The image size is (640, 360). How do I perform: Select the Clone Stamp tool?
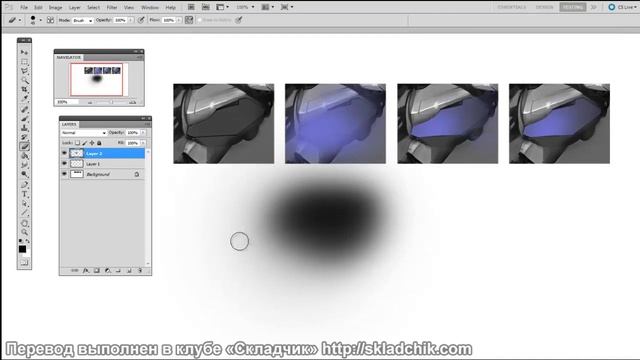(x=24, y=128)
